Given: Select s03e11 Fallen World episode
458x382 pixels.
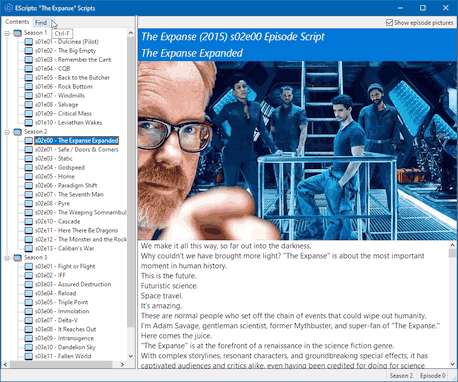Looking at the screenshot, I should click(x=63, y=356).
